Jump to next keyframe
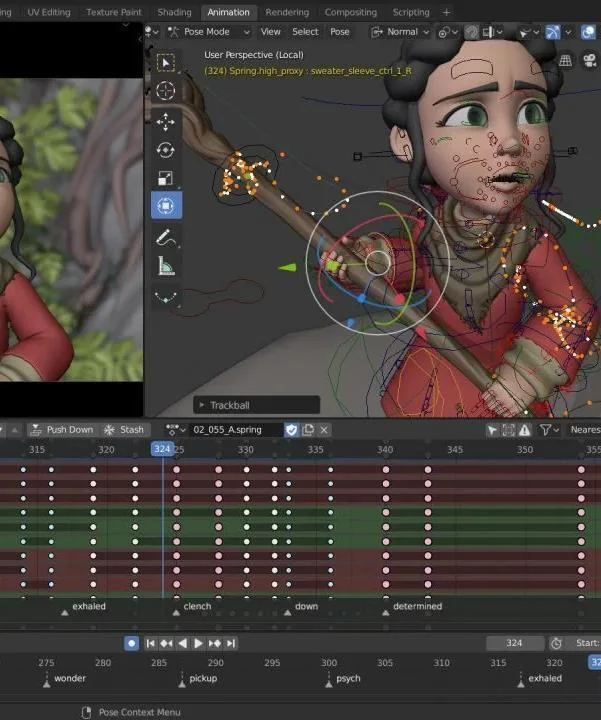This screenshot has height=720, width=601. click(x=214, y=643)
